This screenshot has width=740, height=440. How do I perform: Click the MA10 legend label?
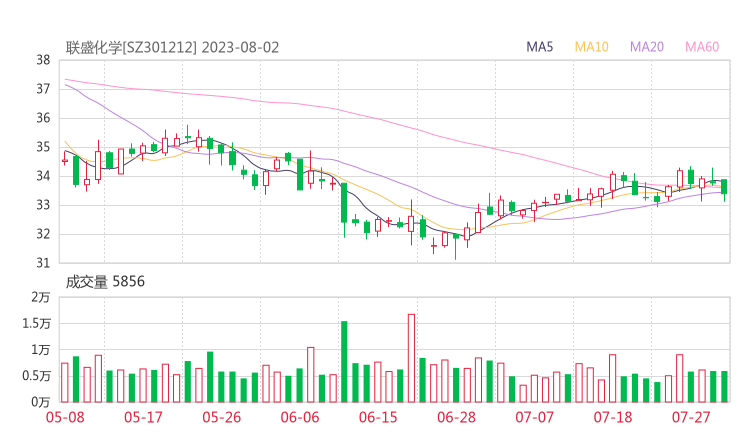[x=591, y=47]
